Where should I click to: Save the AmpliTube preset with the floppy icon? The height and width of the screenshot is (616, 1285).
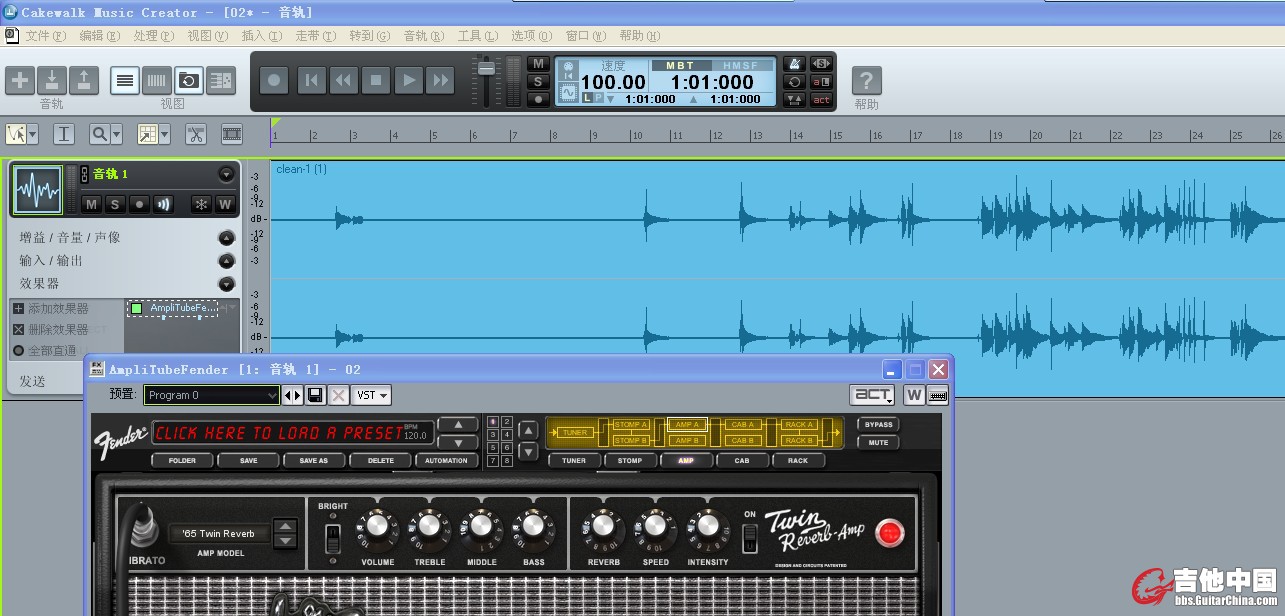[x=316, y=395]
